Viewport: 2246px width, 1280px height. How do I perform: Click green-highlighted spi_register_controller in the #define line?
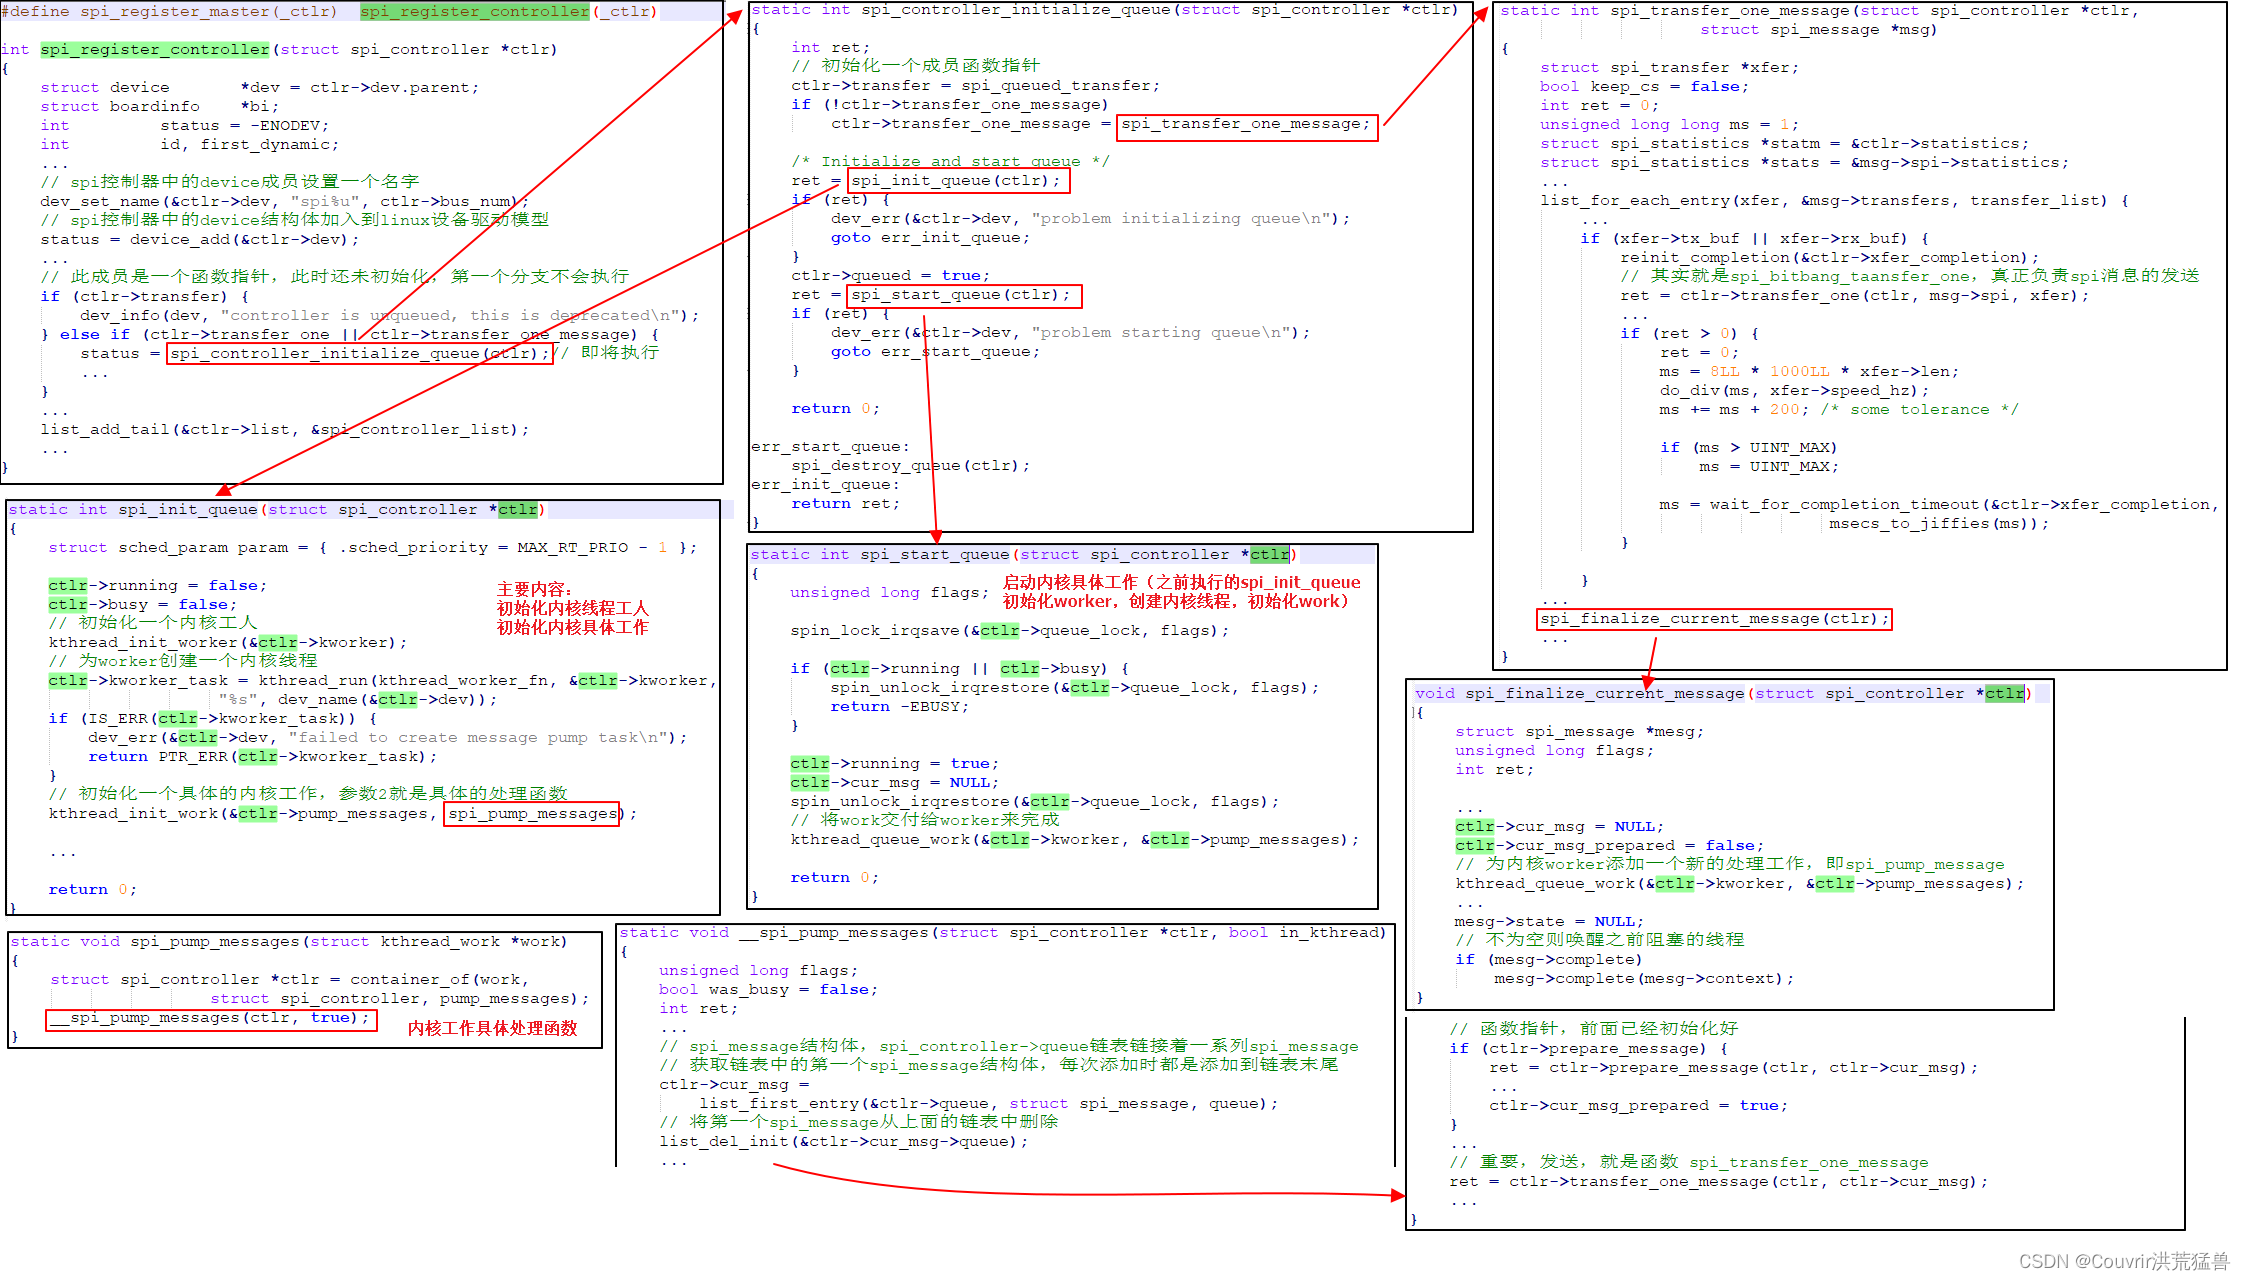(x=475, y=12)
